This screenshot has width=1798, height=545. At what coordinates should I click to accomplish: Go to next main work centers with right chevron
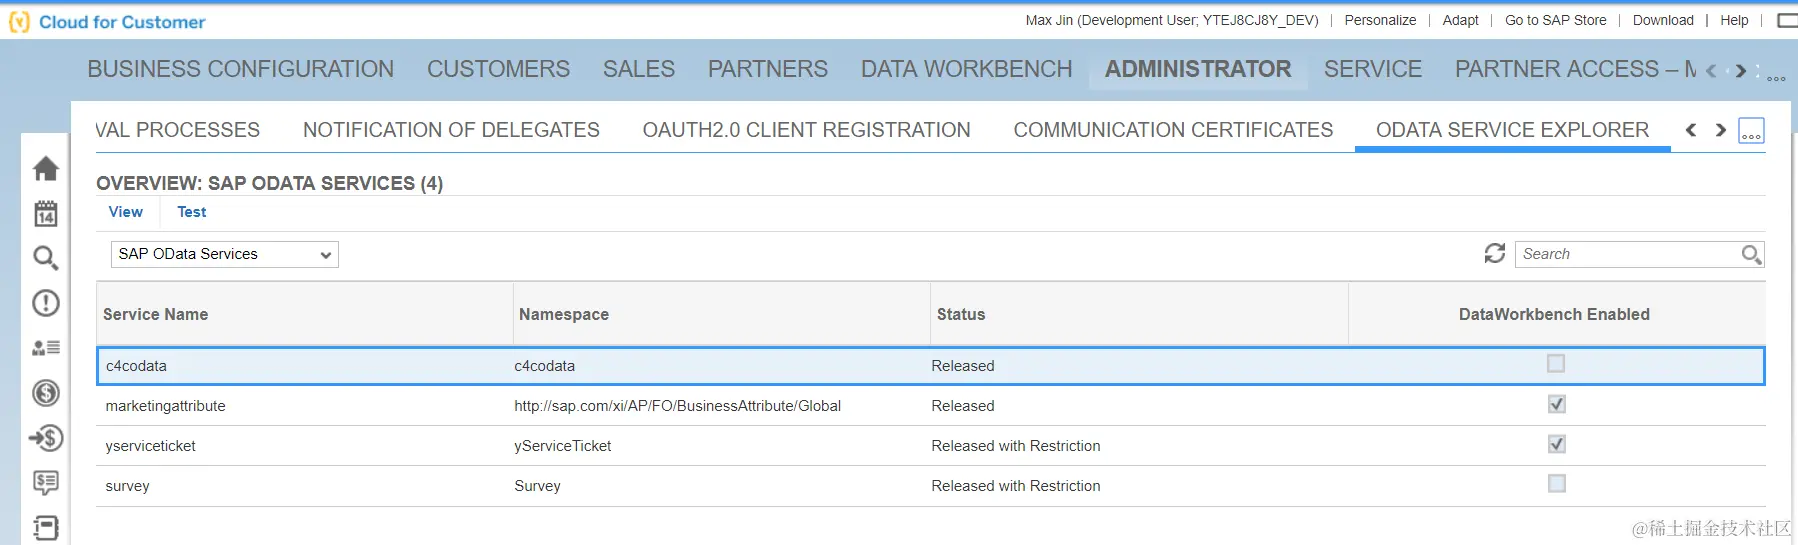point(1741,71)
